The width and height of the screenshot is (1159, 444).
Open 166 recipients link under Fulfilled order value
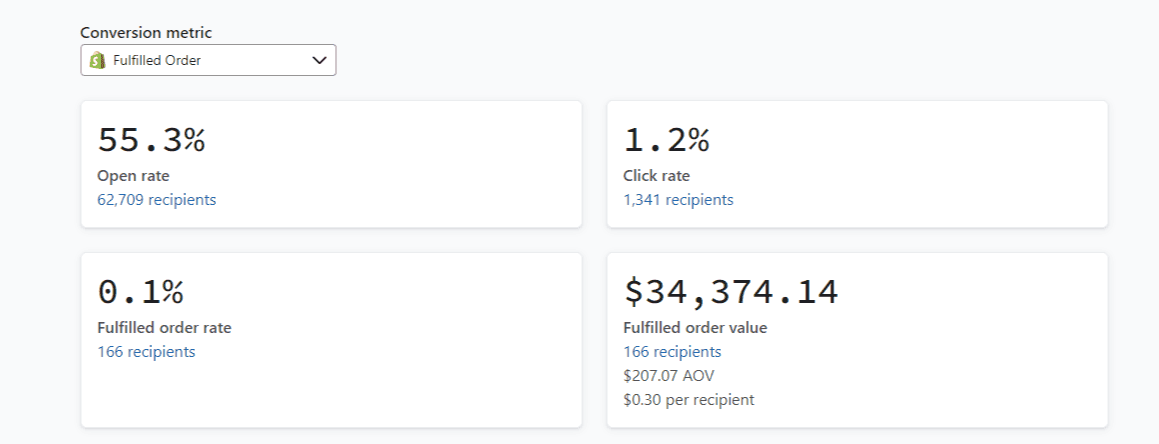(672, 351)
